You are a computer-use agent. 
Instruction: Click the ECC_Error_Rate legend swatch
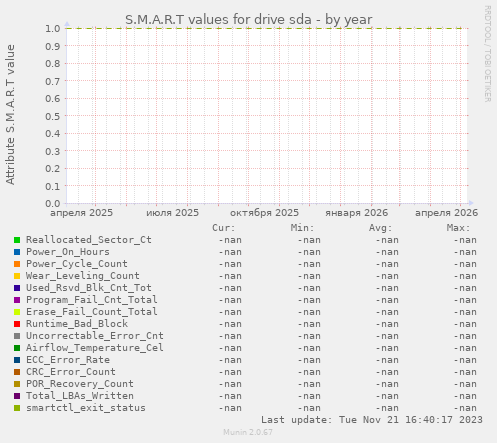[x=17, y=360]
